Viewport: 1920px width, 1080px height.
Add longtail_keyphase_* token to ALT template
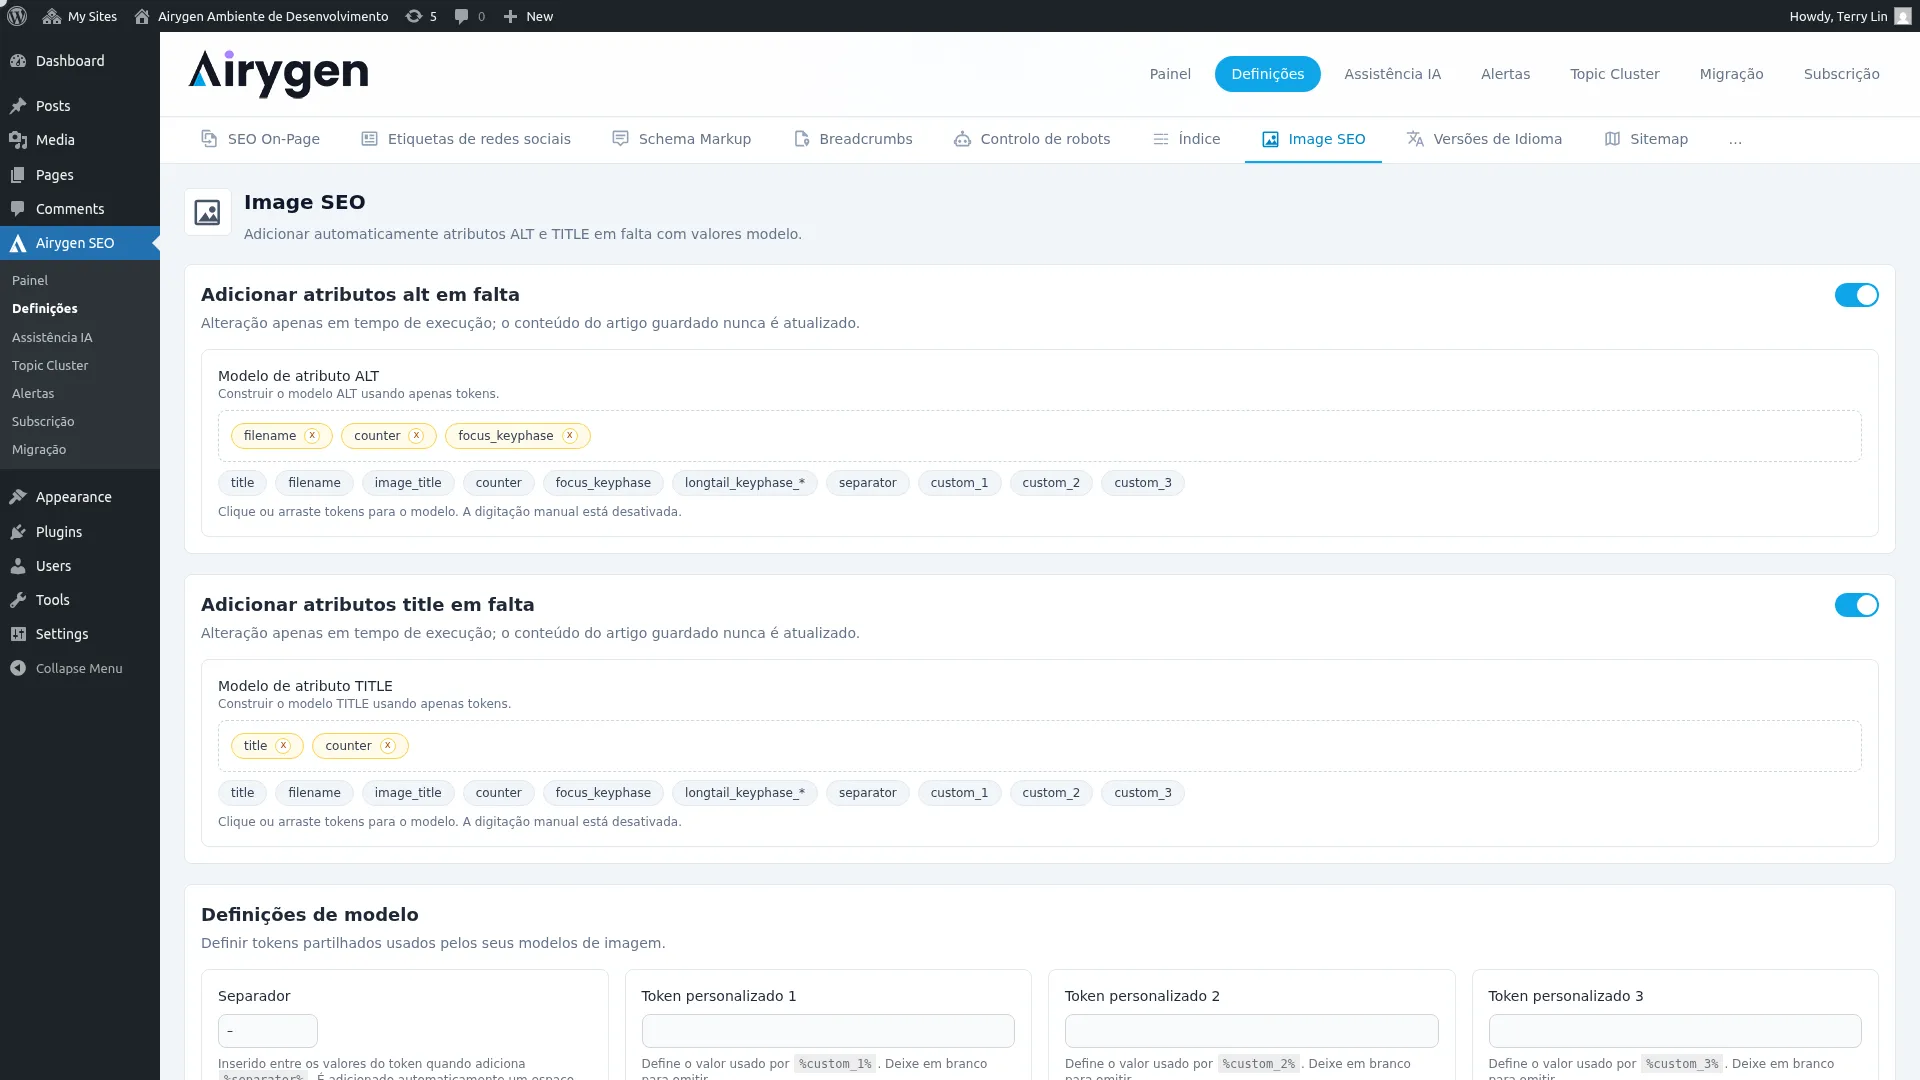pos(744,483)
